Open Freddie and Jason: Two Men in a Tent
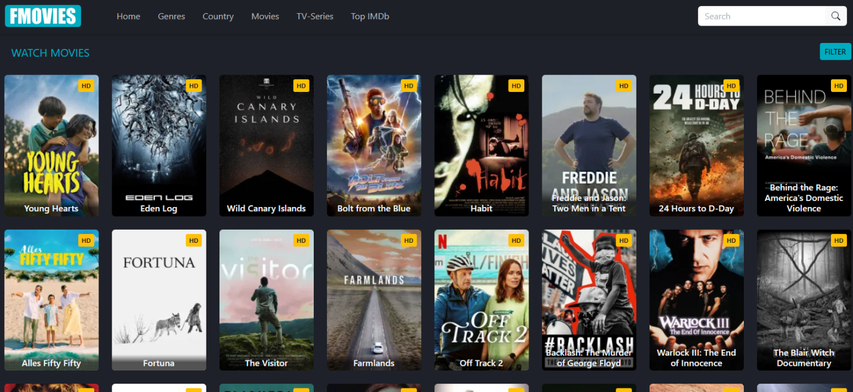Image resolution: width=853 pixels, height=392 pixels. click(589, 146)
